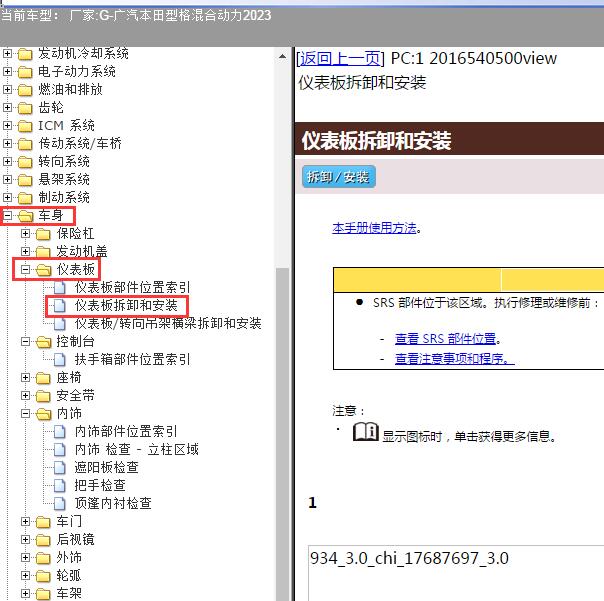Expand the 车门 subfolder
Viewport: 604px width, 601px height.
(25, 521)
